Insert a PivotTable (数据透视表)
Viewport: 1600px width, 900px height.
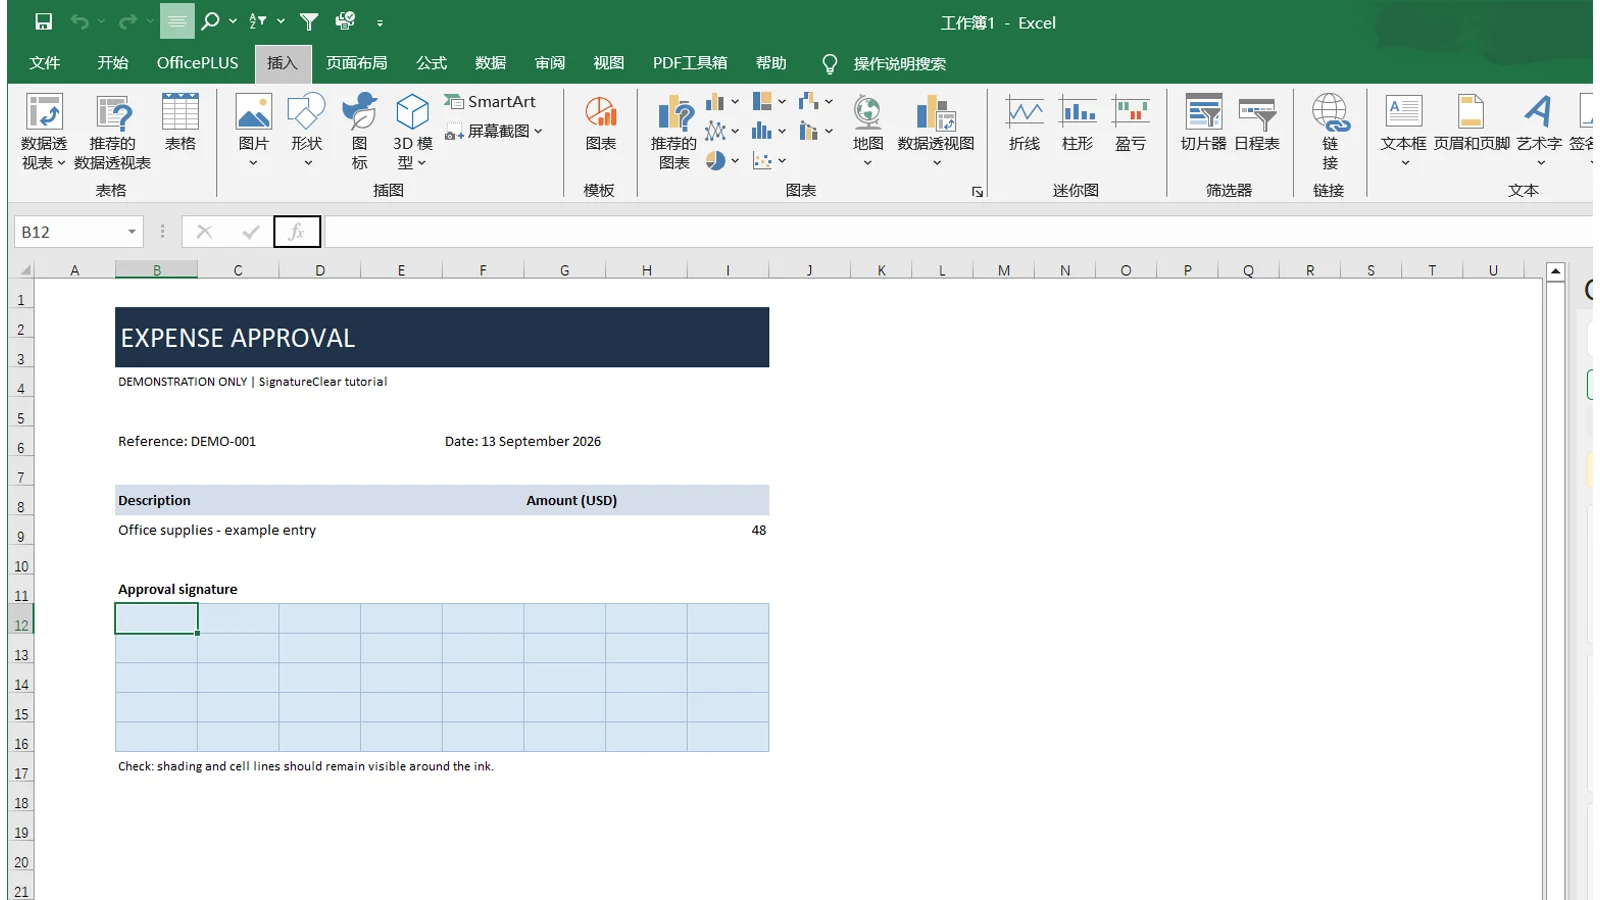click(x=44, y=132)
